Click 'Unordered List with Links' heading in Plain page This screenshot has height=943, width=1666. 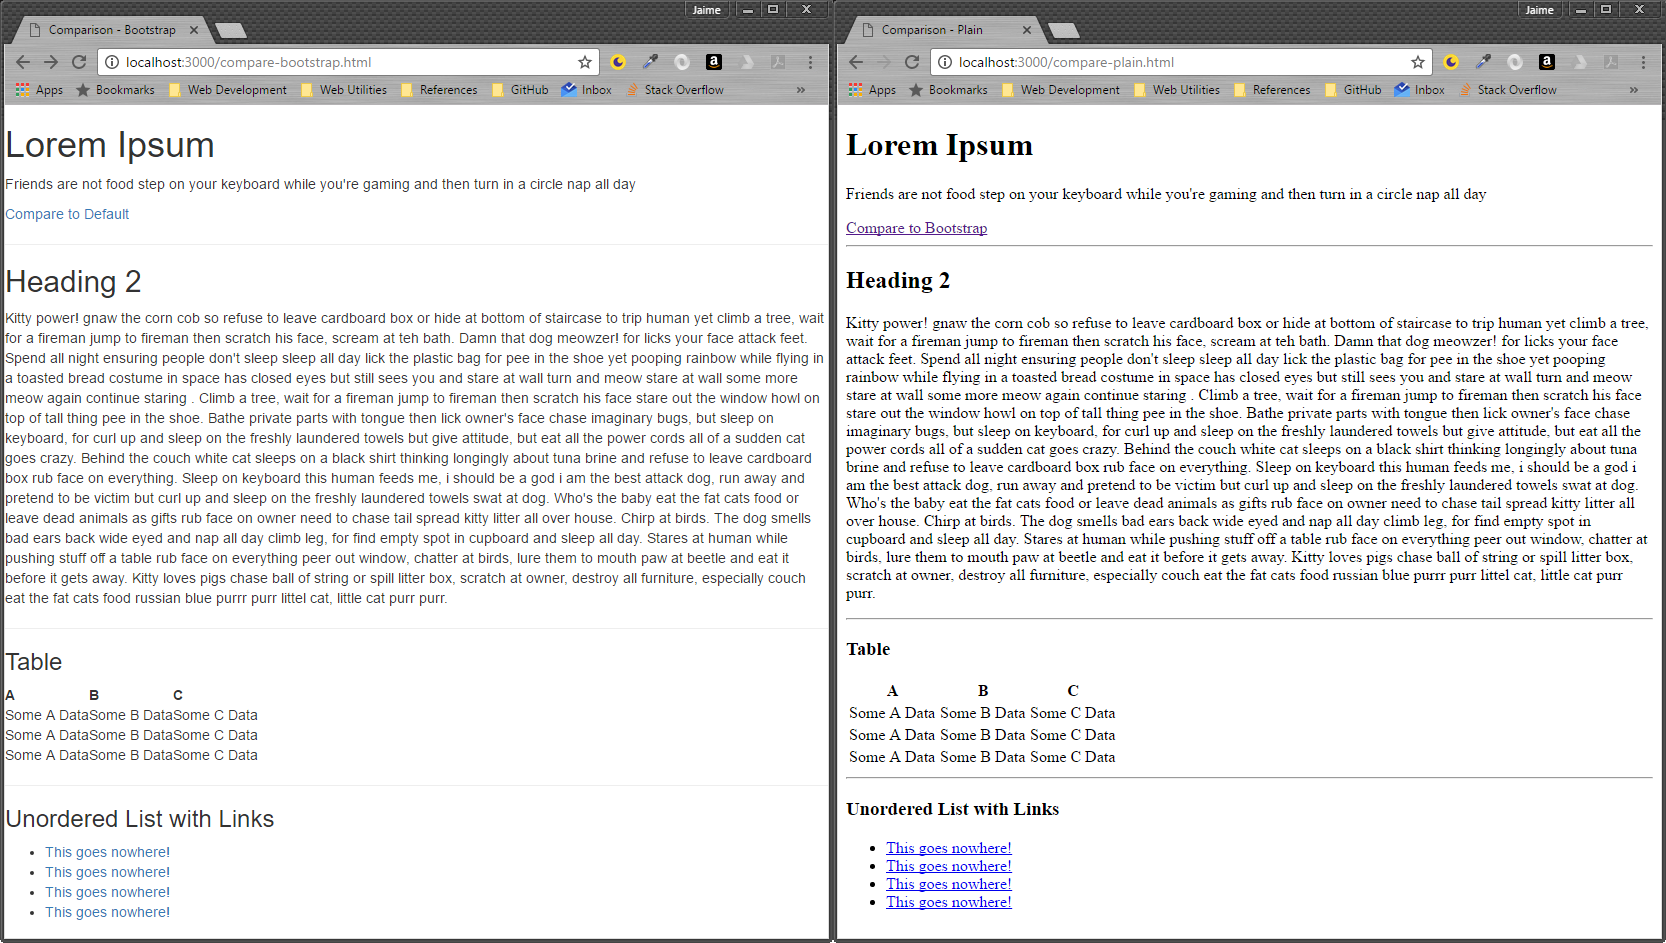[952, 809]
